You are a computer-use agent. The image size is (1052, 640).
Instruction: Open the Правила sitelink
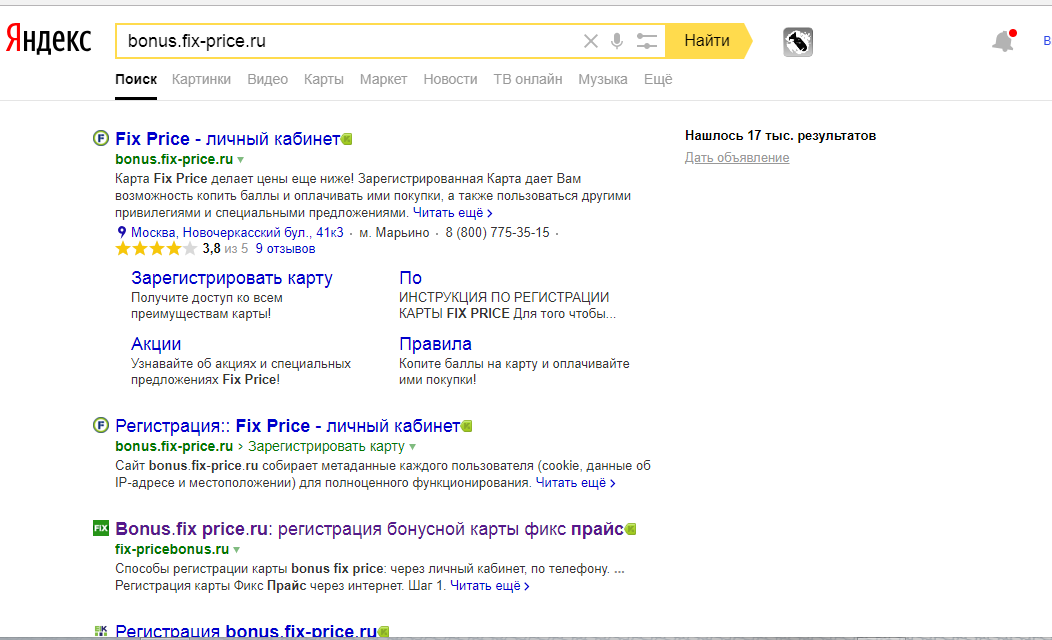click(435, 343)
